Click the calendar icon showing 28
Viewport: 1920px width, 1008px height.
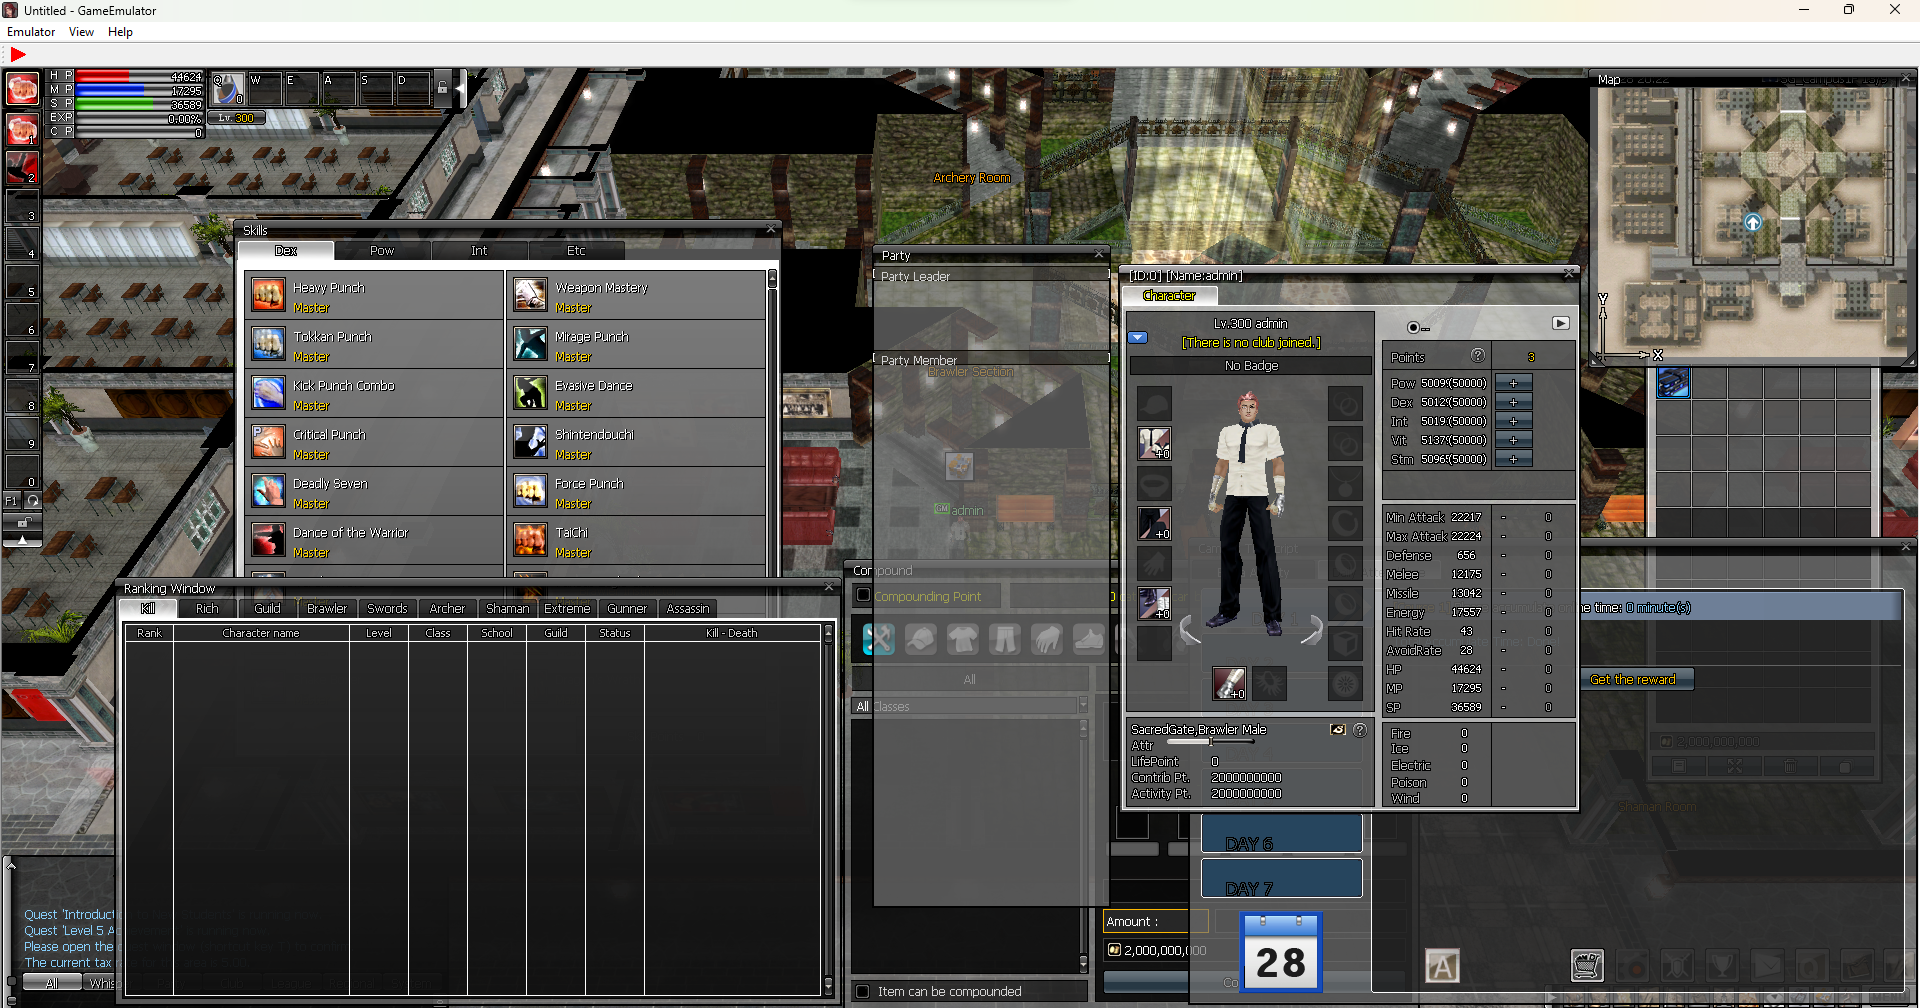pyautogui.click(x=1281, y=952)
